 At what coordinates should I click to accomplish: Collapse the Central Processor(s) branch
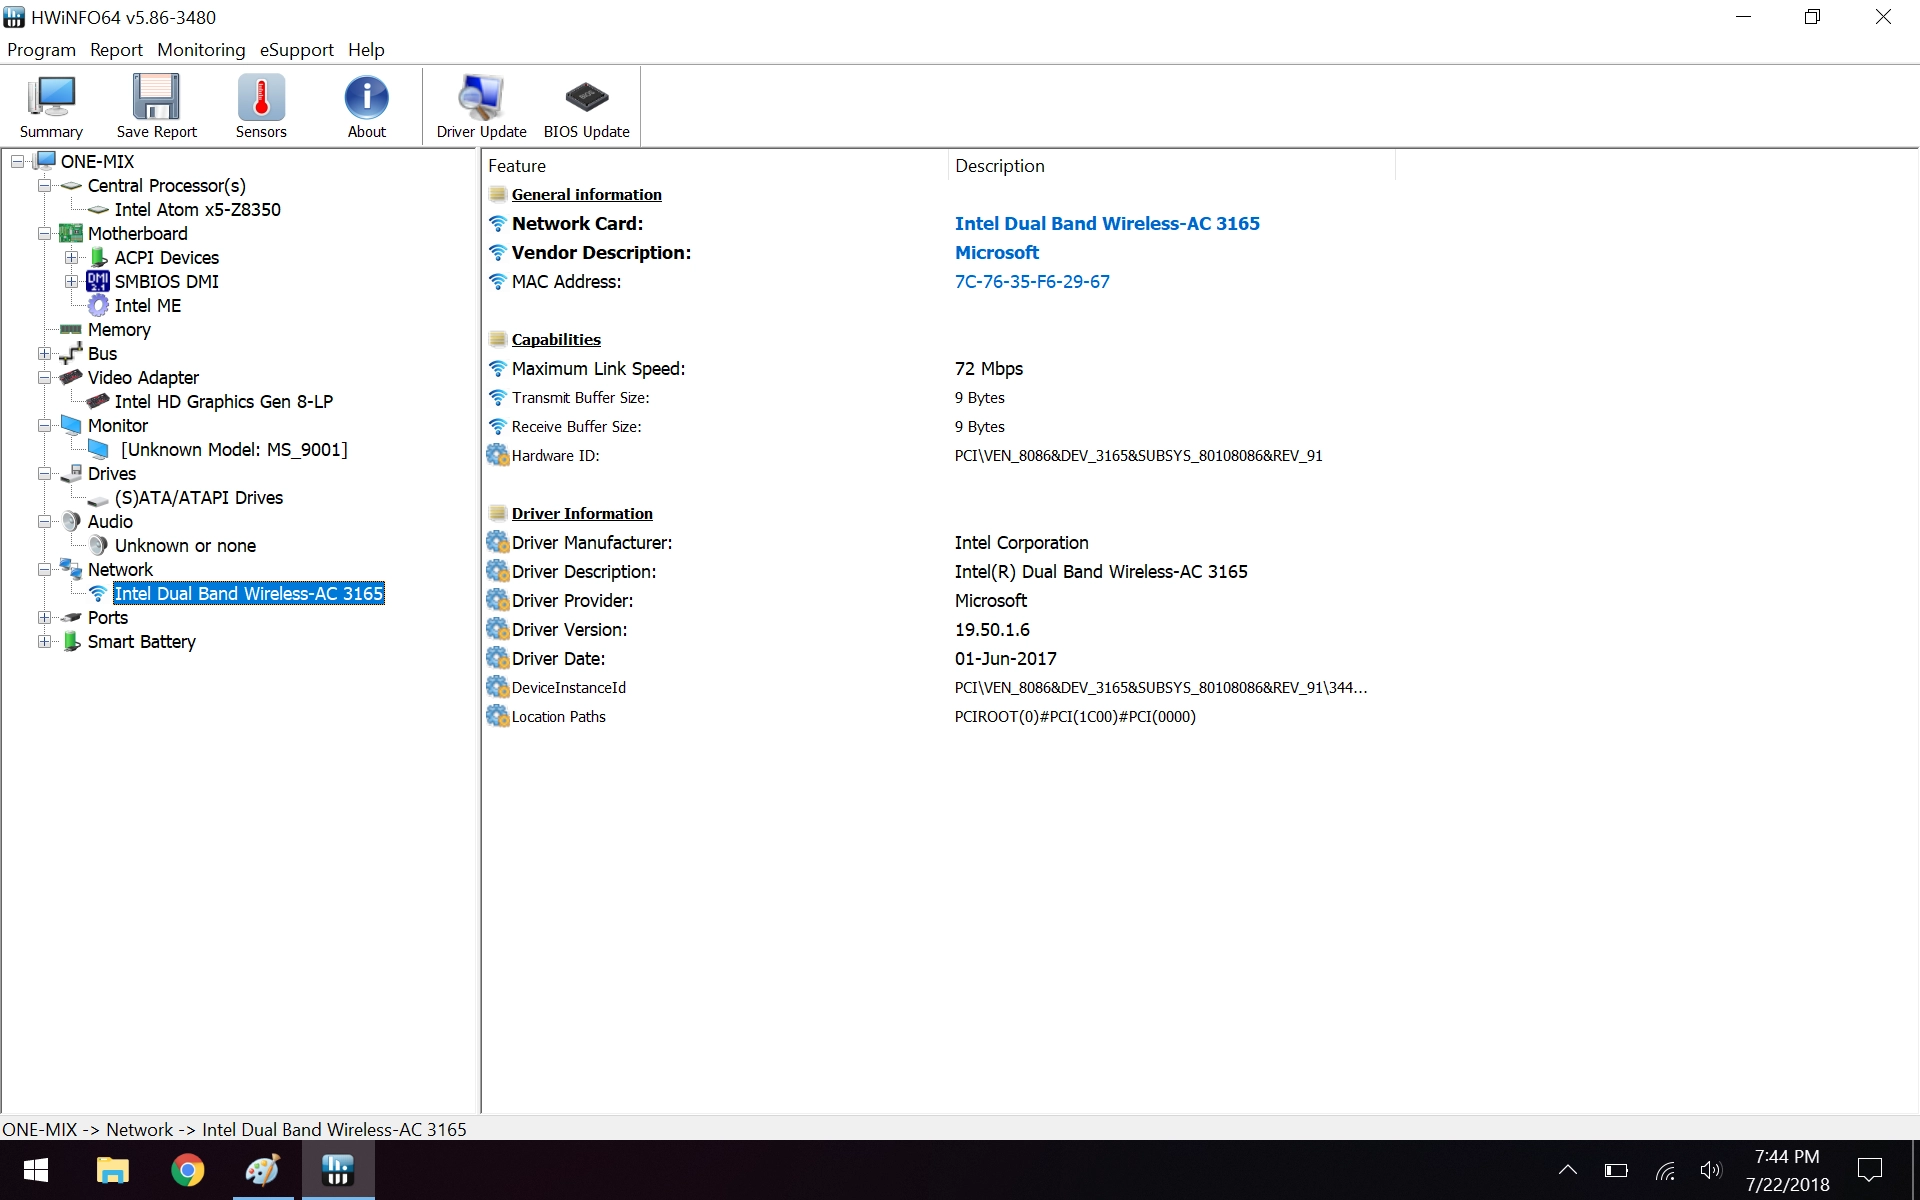[x=45, y=185]
